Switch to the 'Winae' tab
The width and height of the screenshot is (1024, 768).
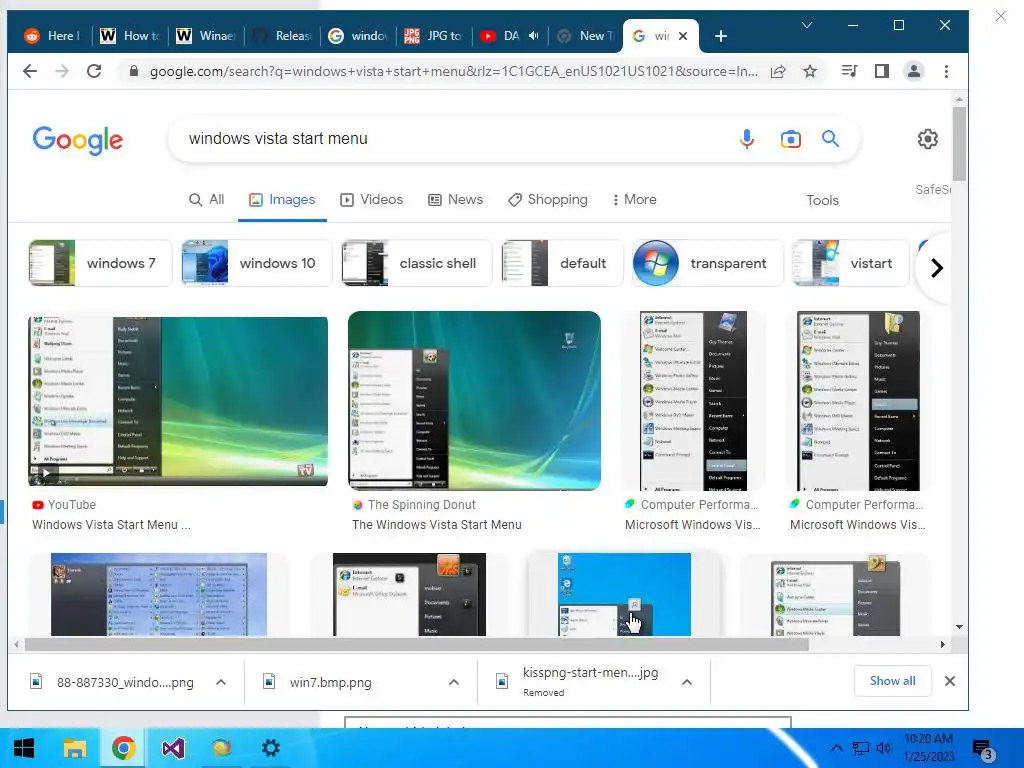[x=205, y=36]
